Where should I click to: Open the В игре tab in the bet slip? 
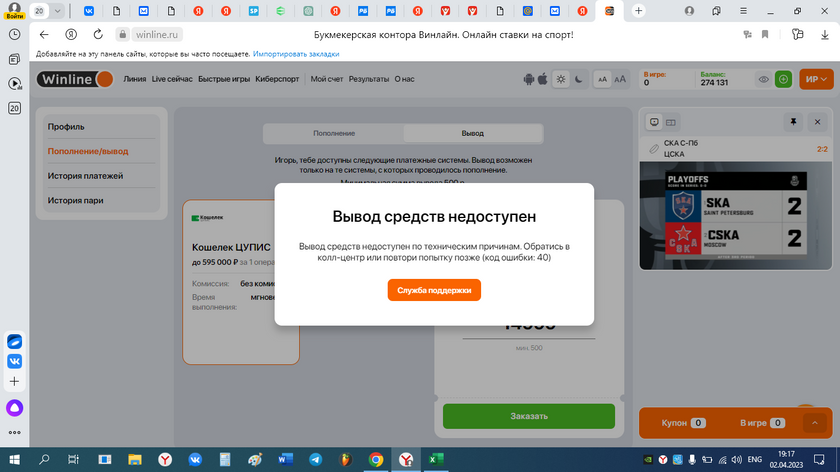762,423
